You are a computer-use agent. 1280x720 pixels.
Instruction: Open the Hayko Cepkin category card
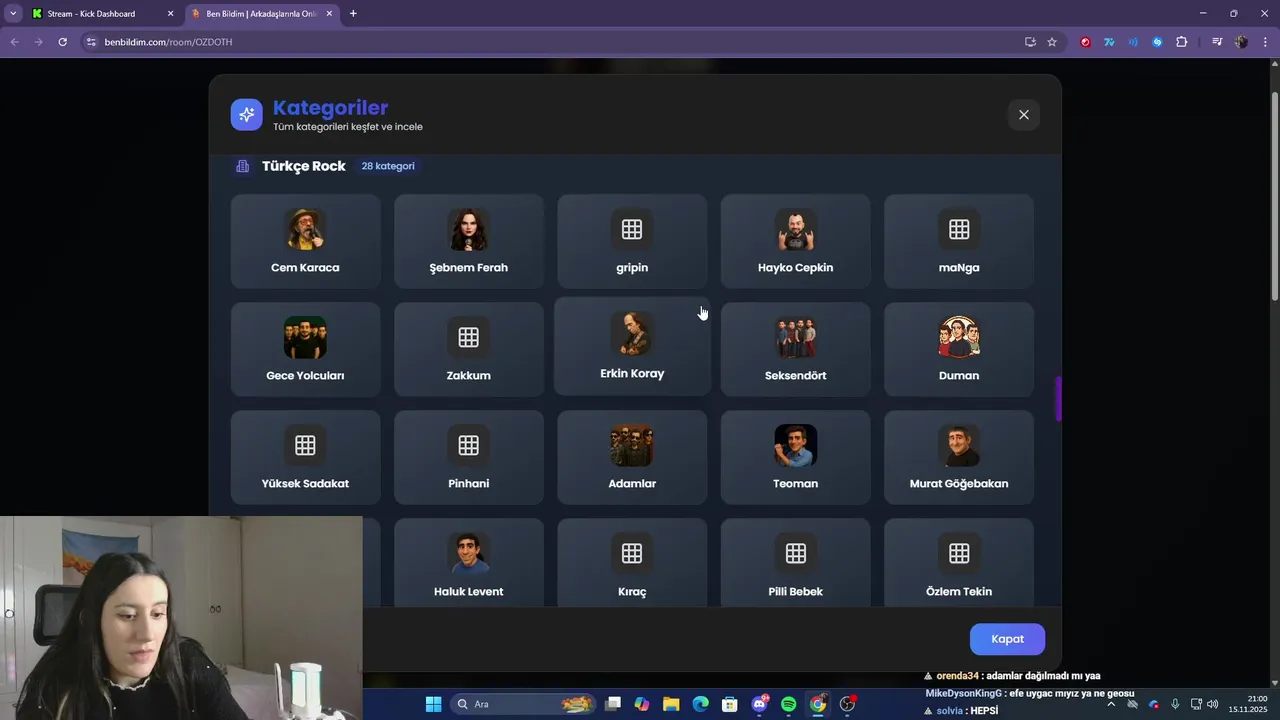[795, 241]
